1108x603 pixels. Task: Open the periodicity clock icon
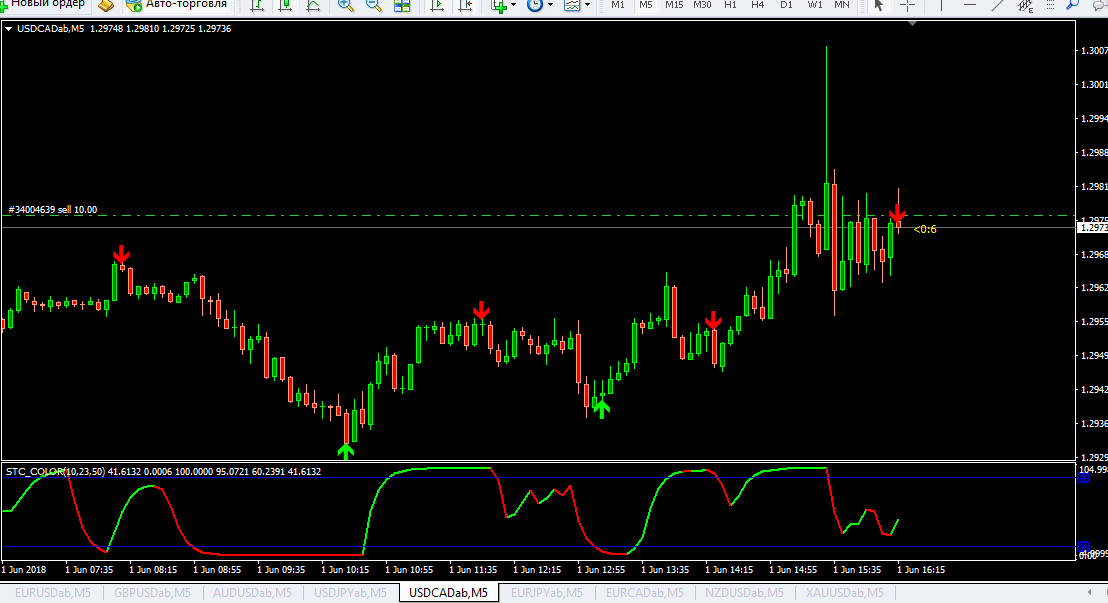[x=535, y=6]
